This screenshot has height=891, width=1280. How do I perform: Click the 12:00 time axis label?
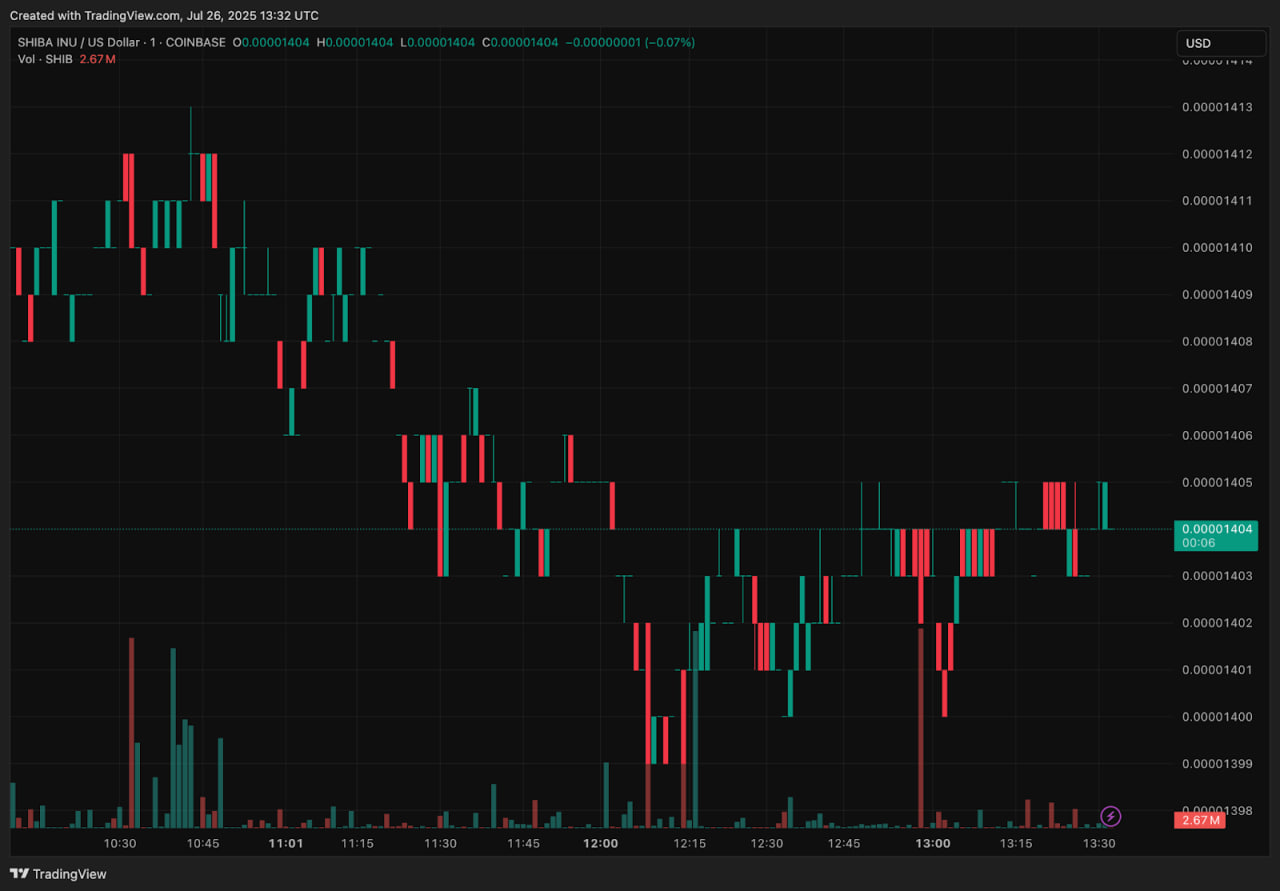point(600,843)
